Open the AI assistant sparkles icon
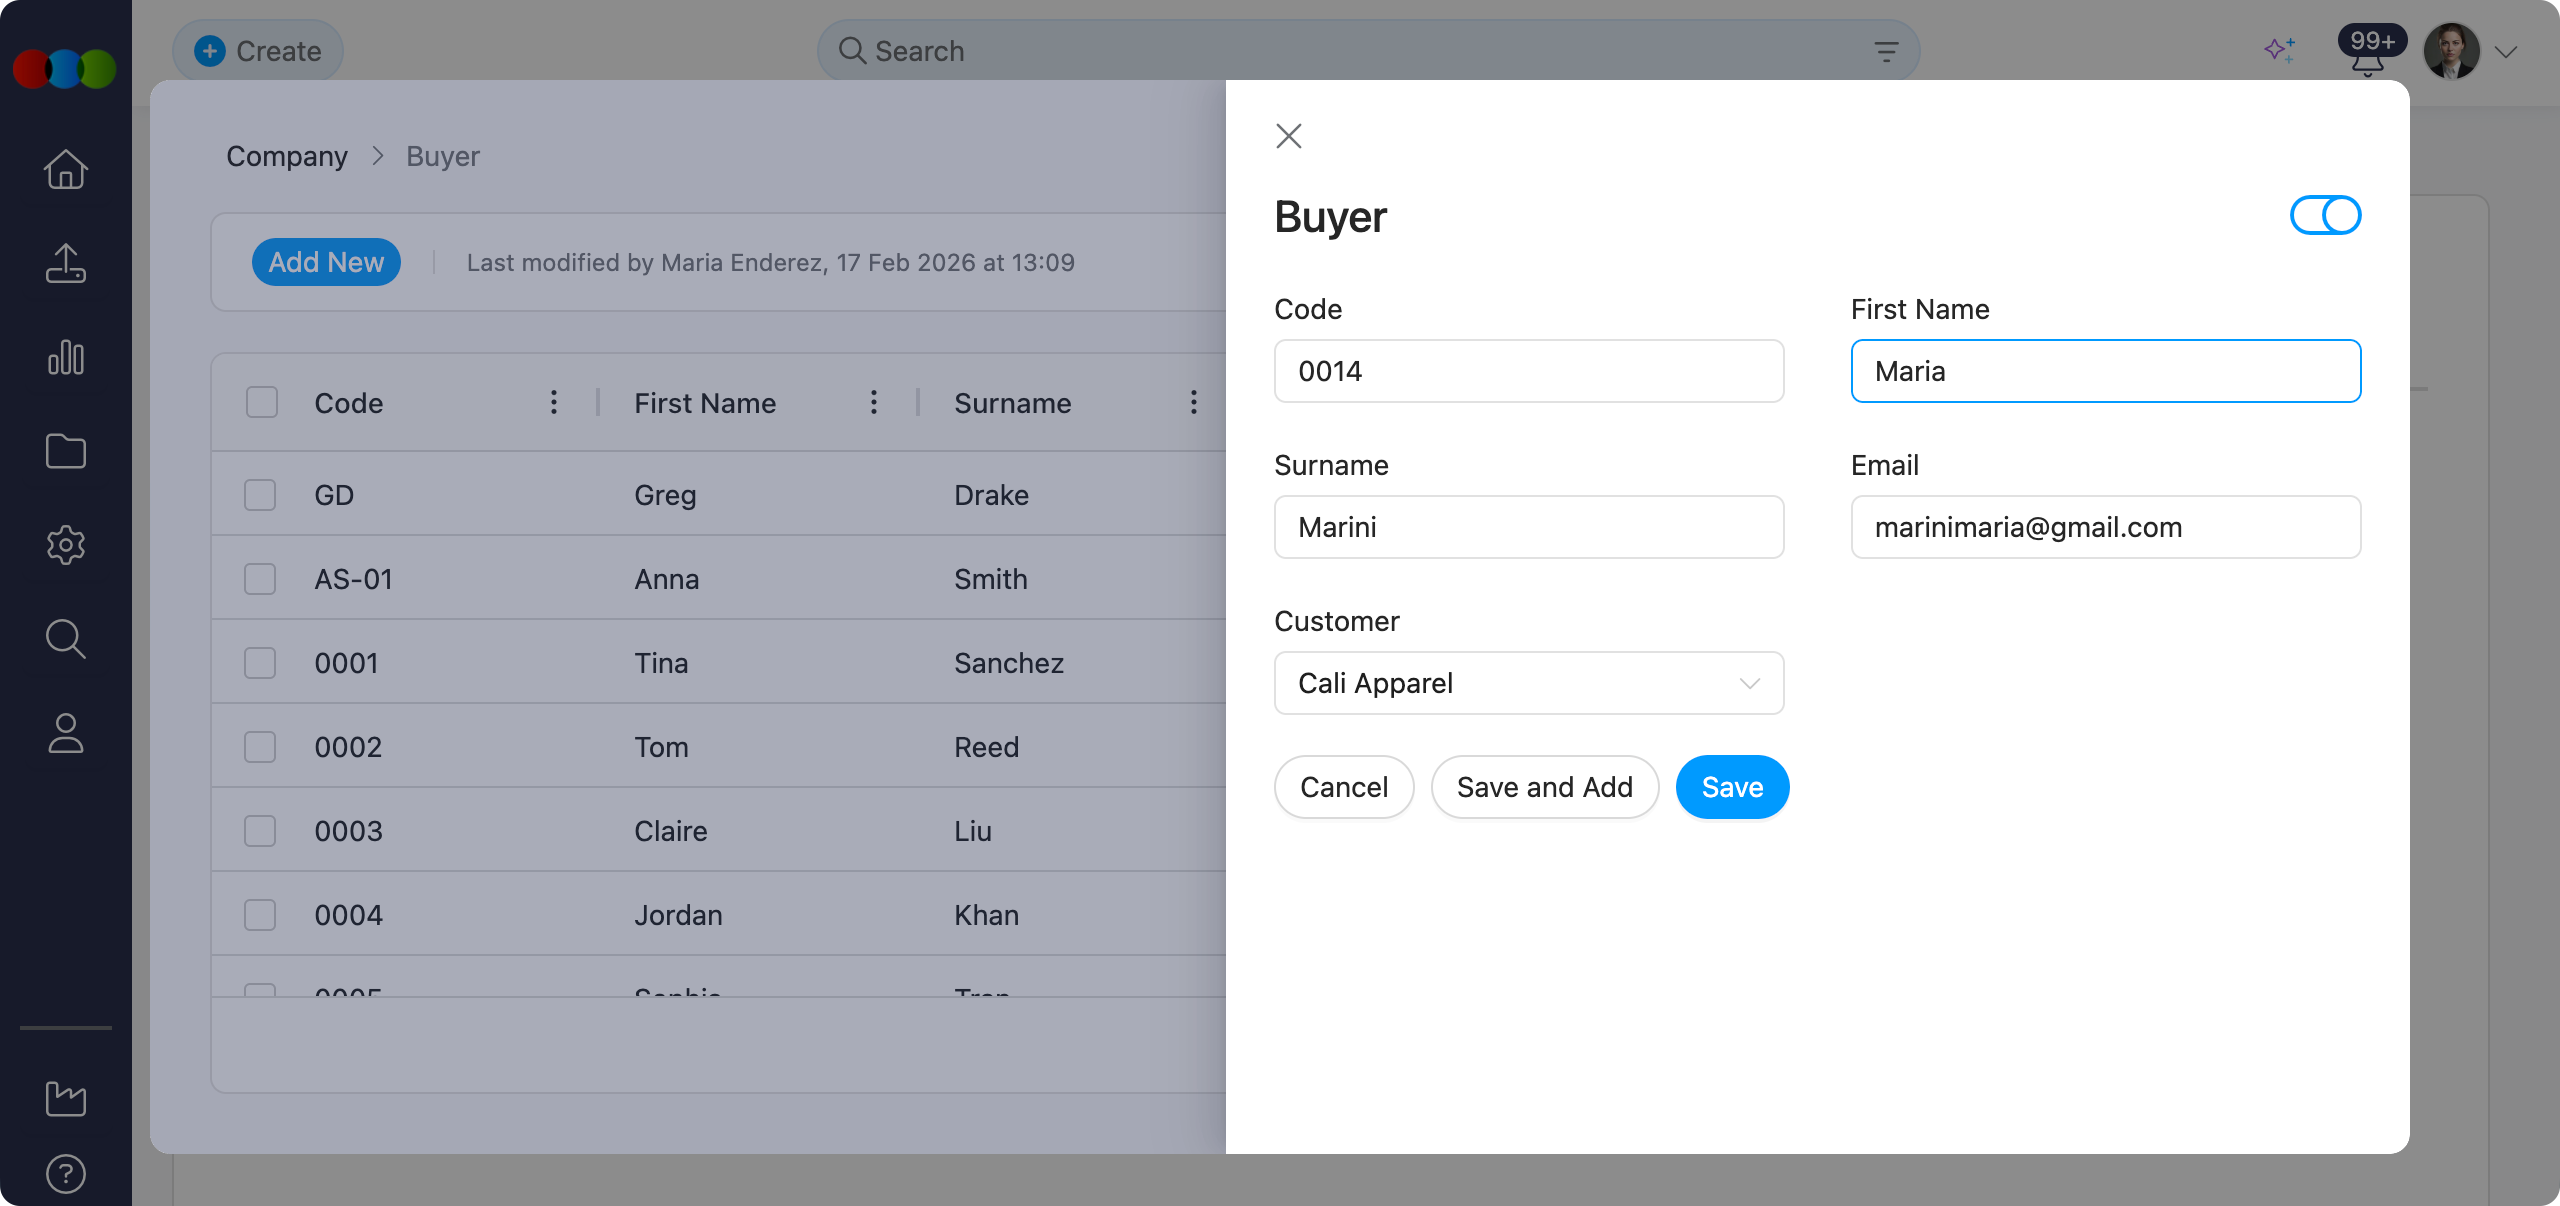The width and height of the screenshot is (2560, 1206). click(2280, 50)
